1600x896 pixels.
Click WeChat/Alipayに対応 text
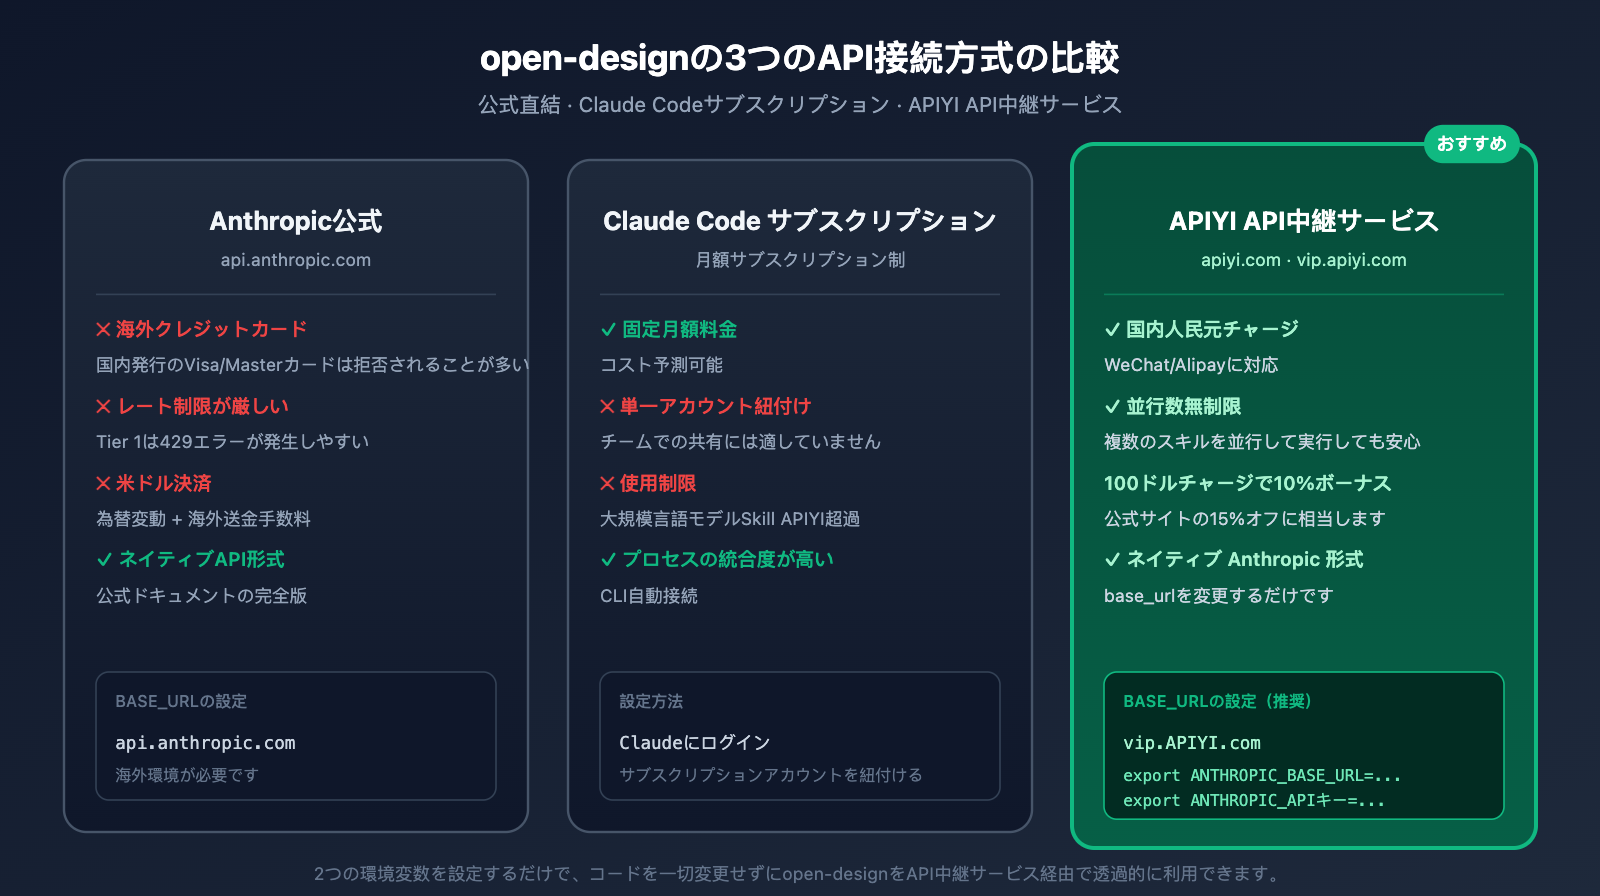[1191, 365]
